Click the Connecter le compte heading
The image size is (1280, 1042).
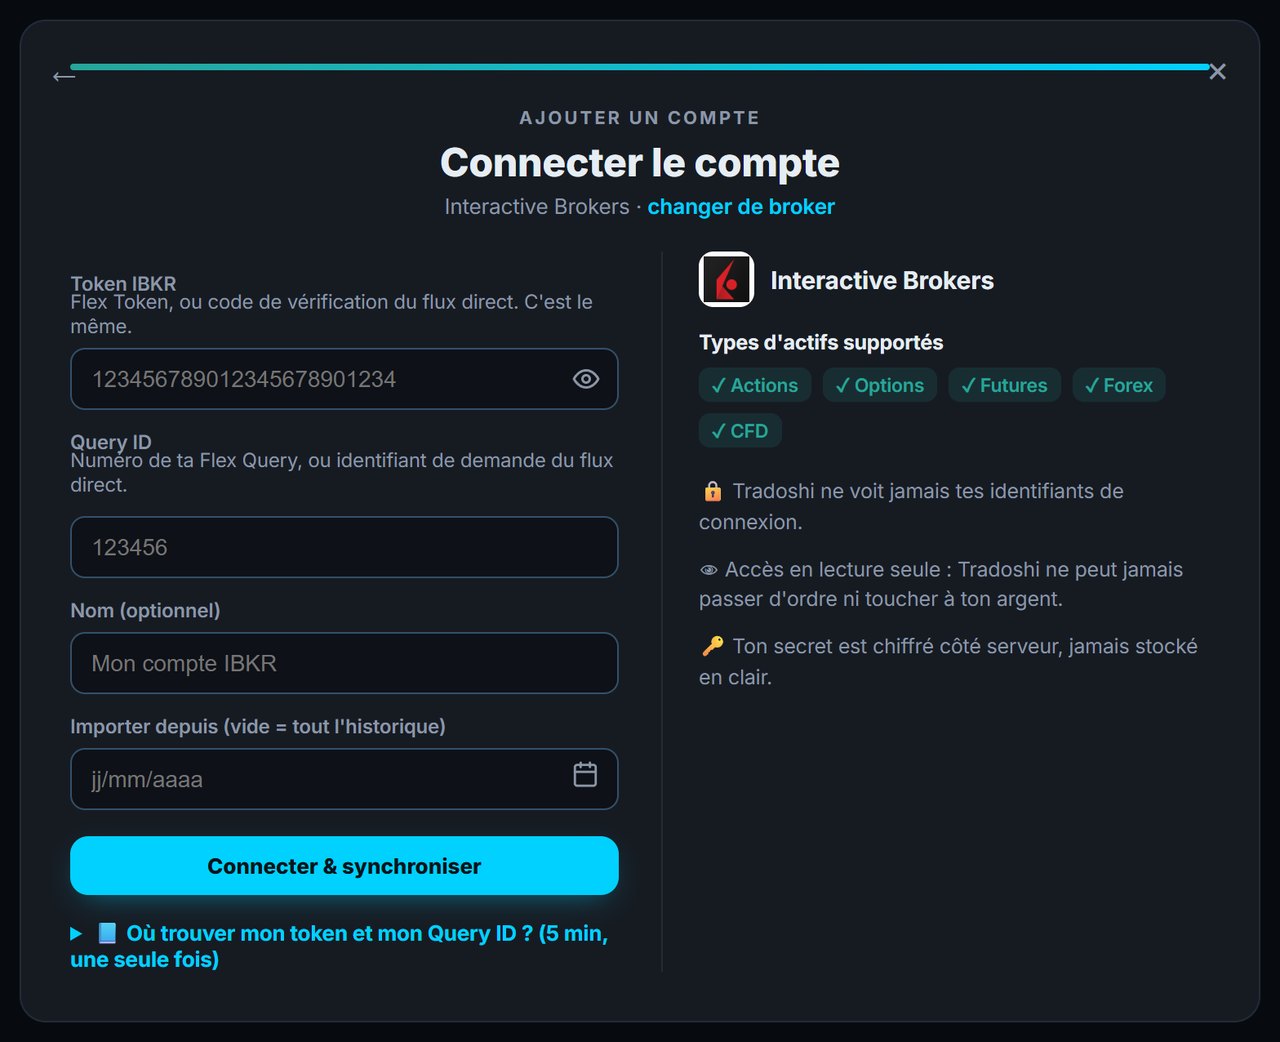[640, 163]
